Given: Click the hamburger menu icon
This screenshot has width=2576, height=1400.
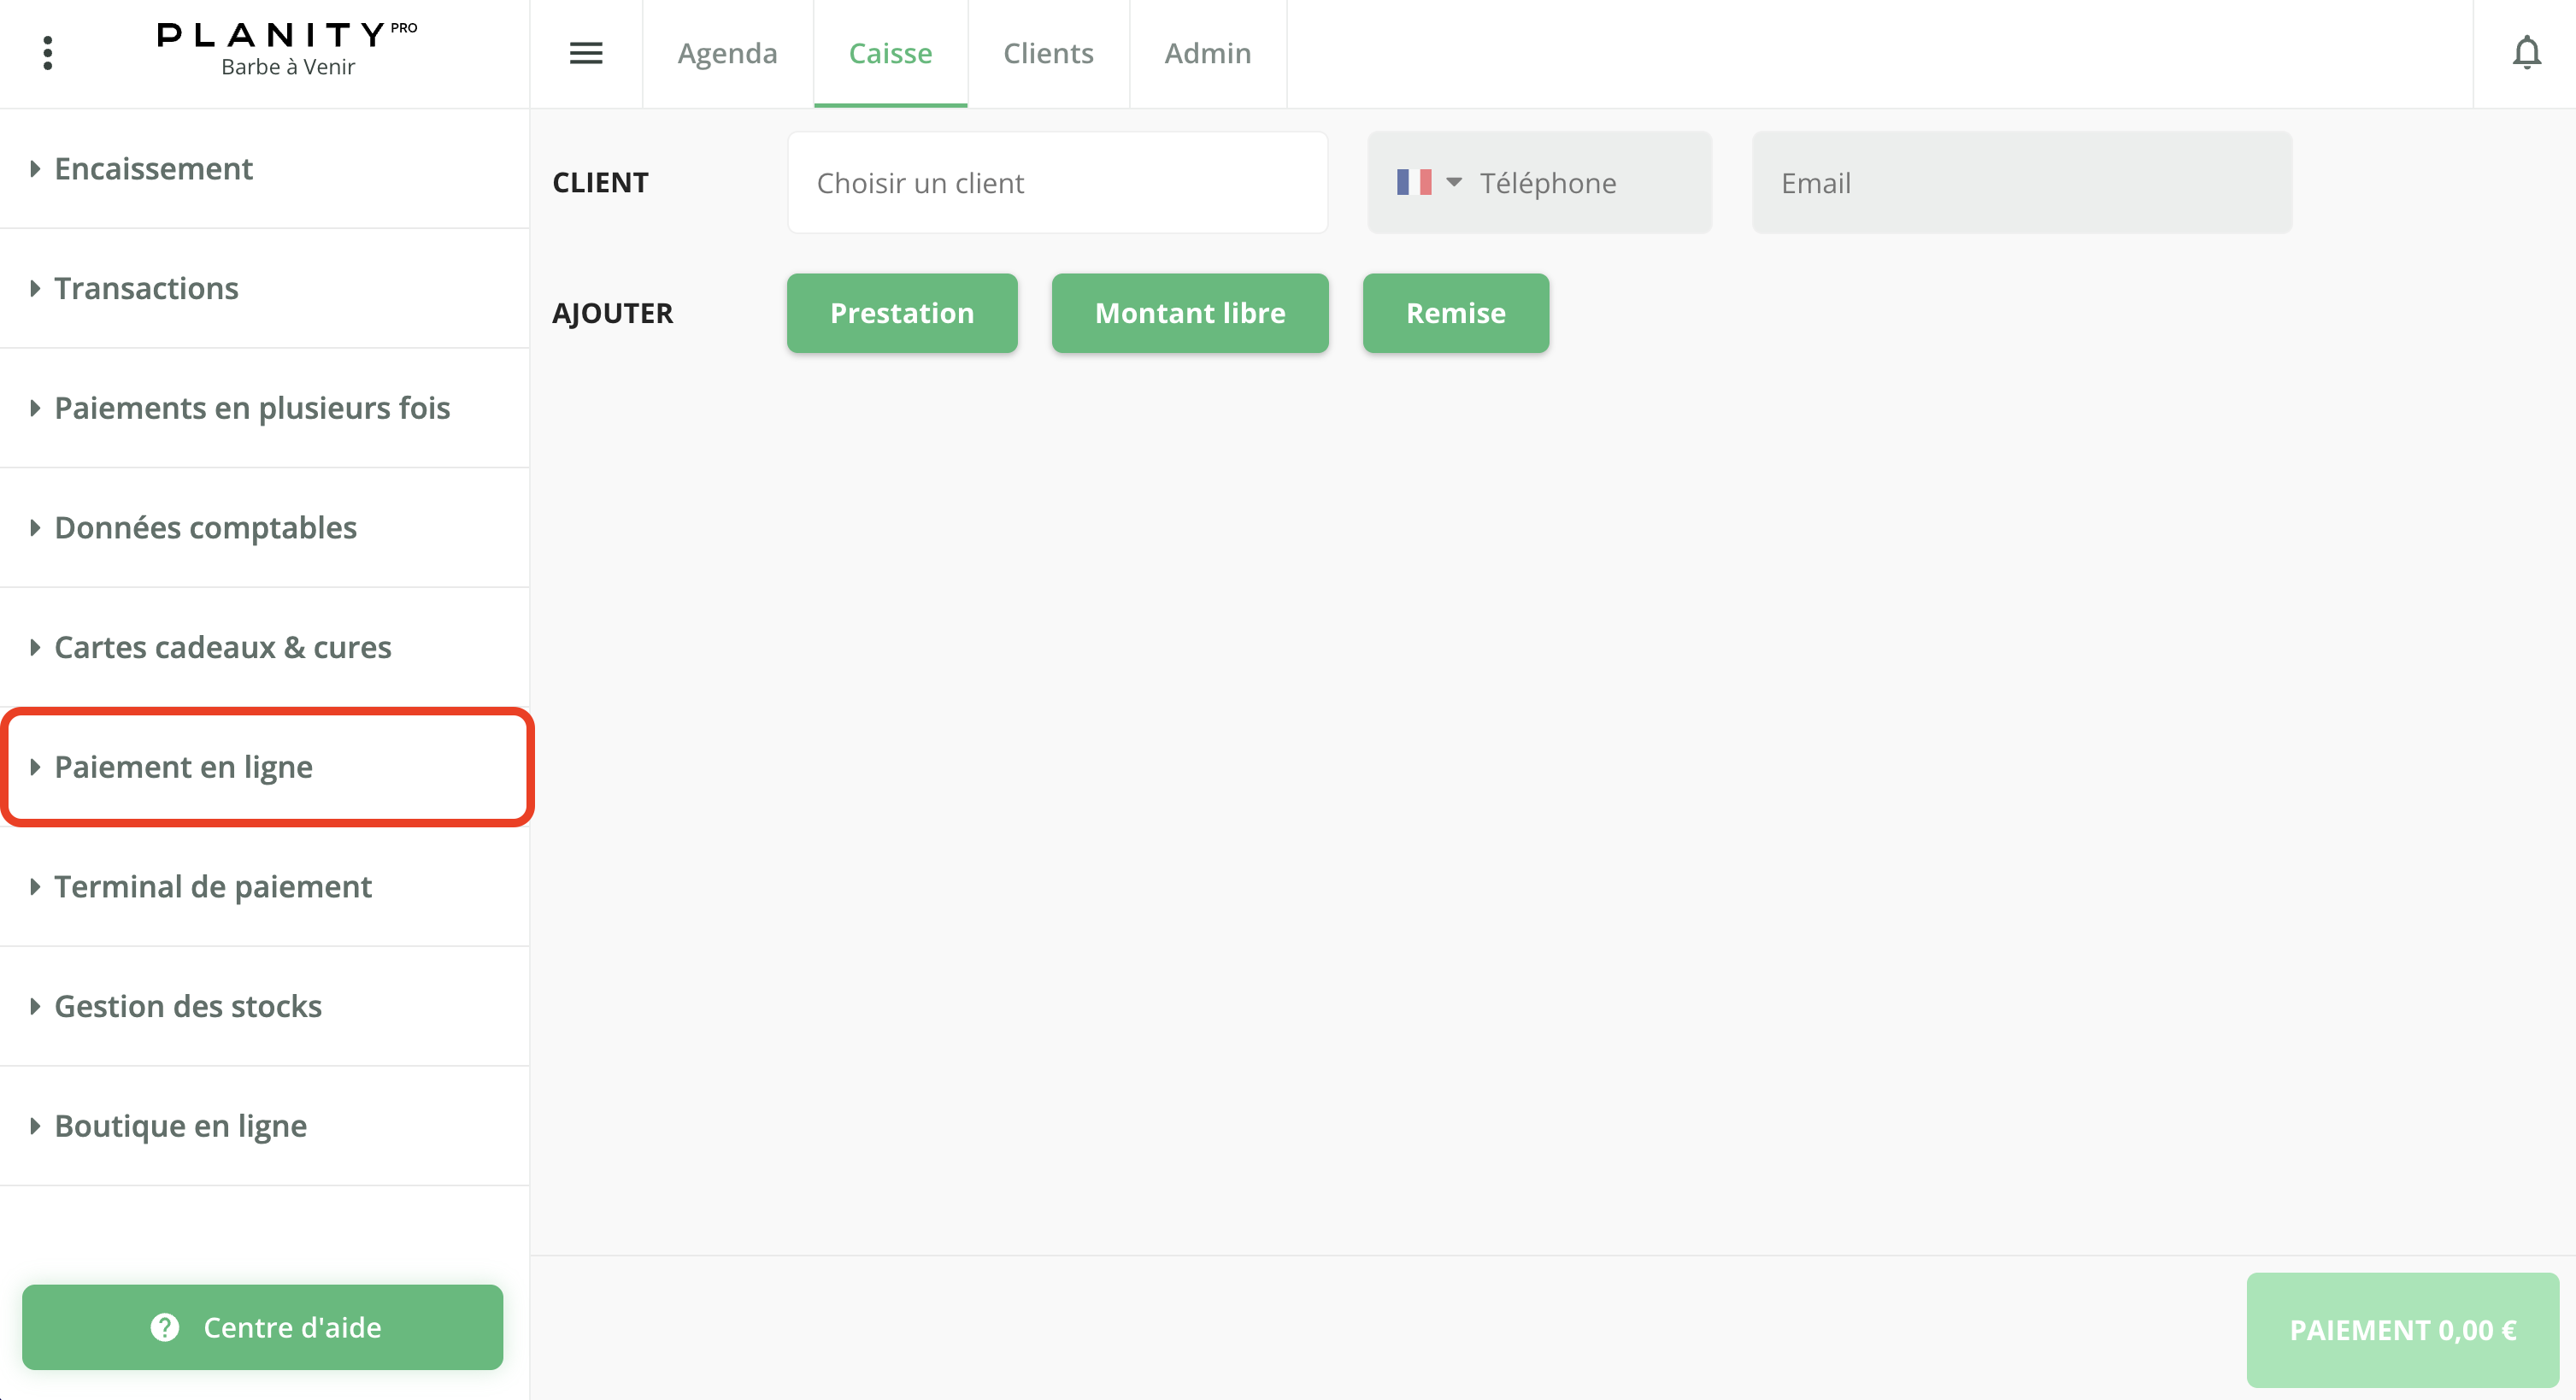Looking at the screenshot, I should point(586,53).
